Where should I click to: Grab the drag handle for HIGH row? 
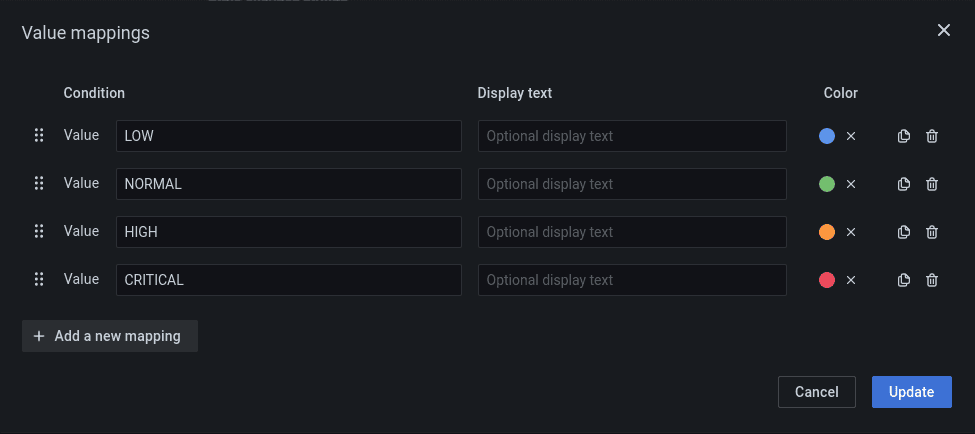pos(39,231)
